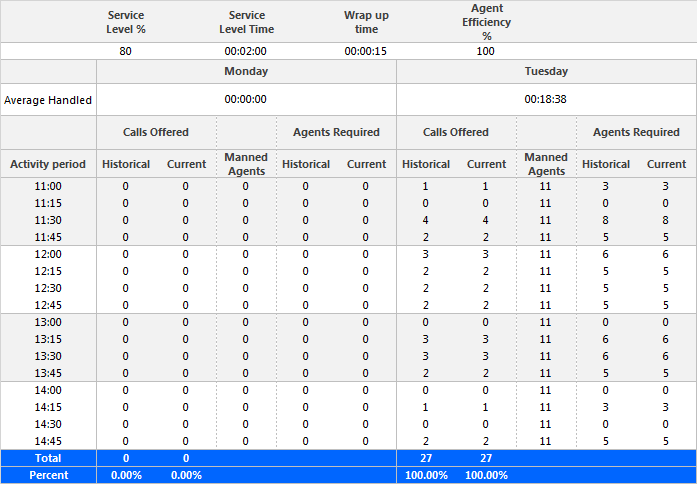Select the Tuesday column header
The image size is (697, 484).
tap(546, 71)
